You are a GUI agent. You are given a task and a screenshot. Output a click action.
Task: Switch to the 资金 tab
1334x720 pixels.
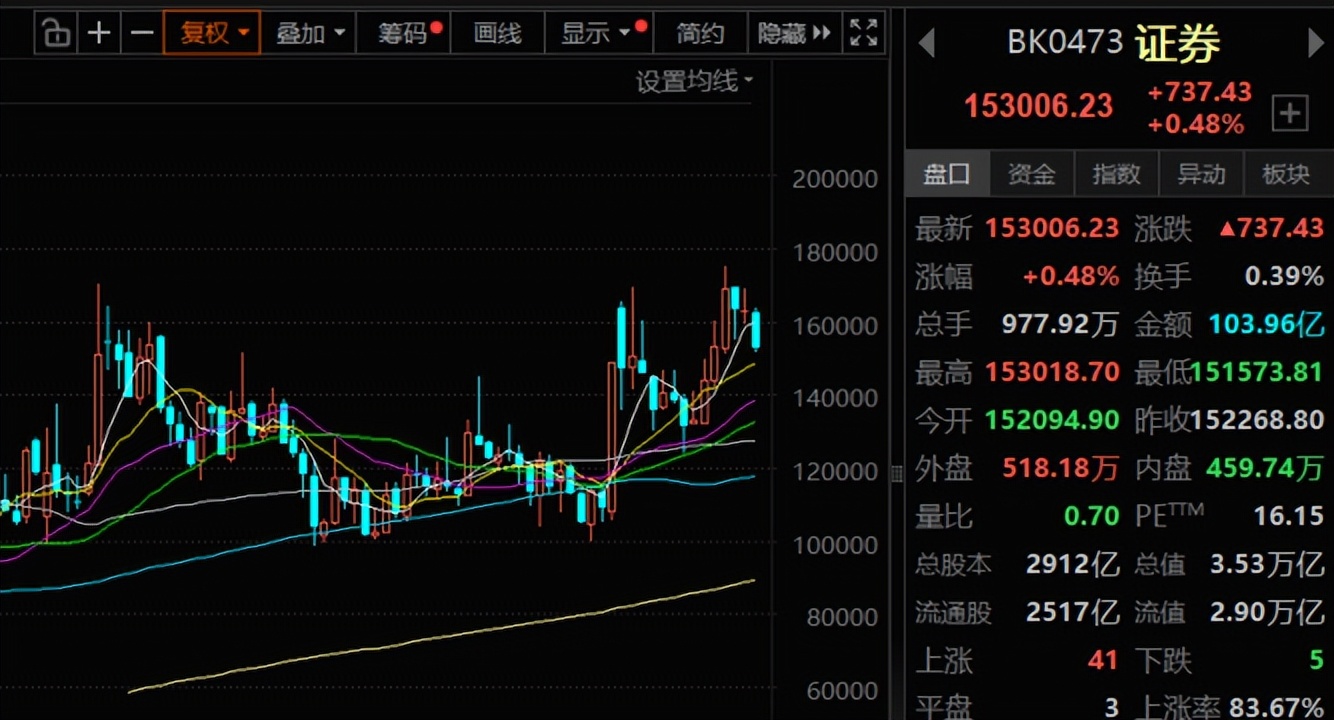click(1031, 174)
